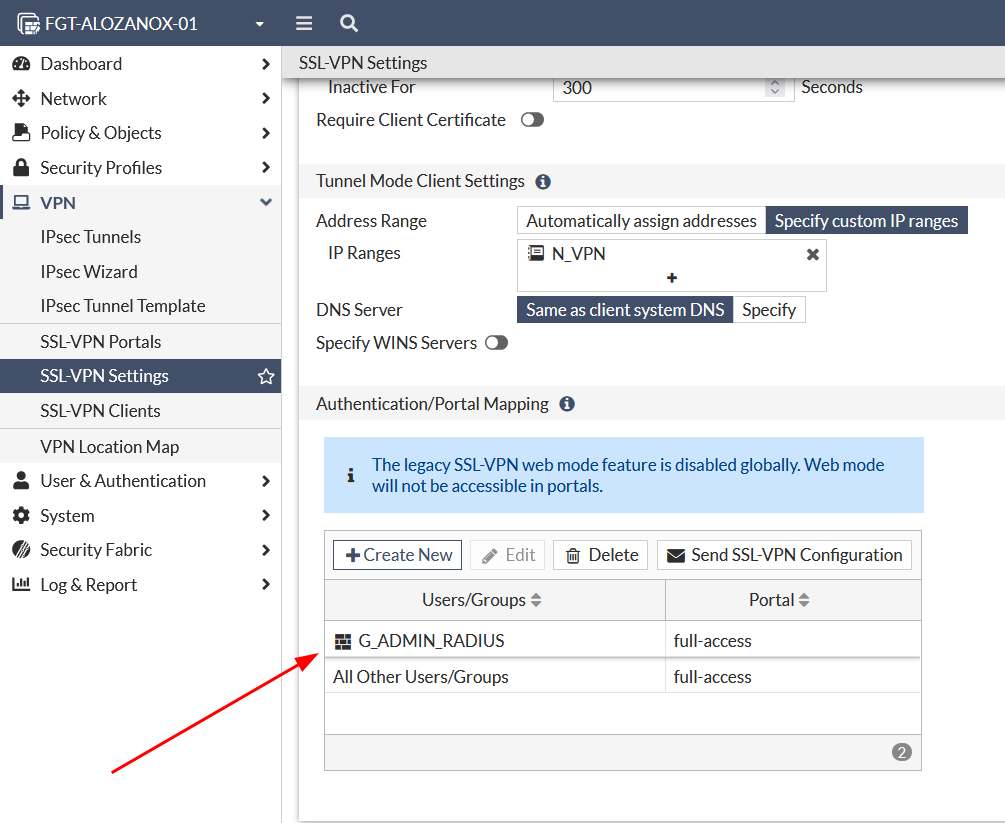1005x823 pixels.
Task: Enable Require Client Certificate toggle
Action: point(532,120)
